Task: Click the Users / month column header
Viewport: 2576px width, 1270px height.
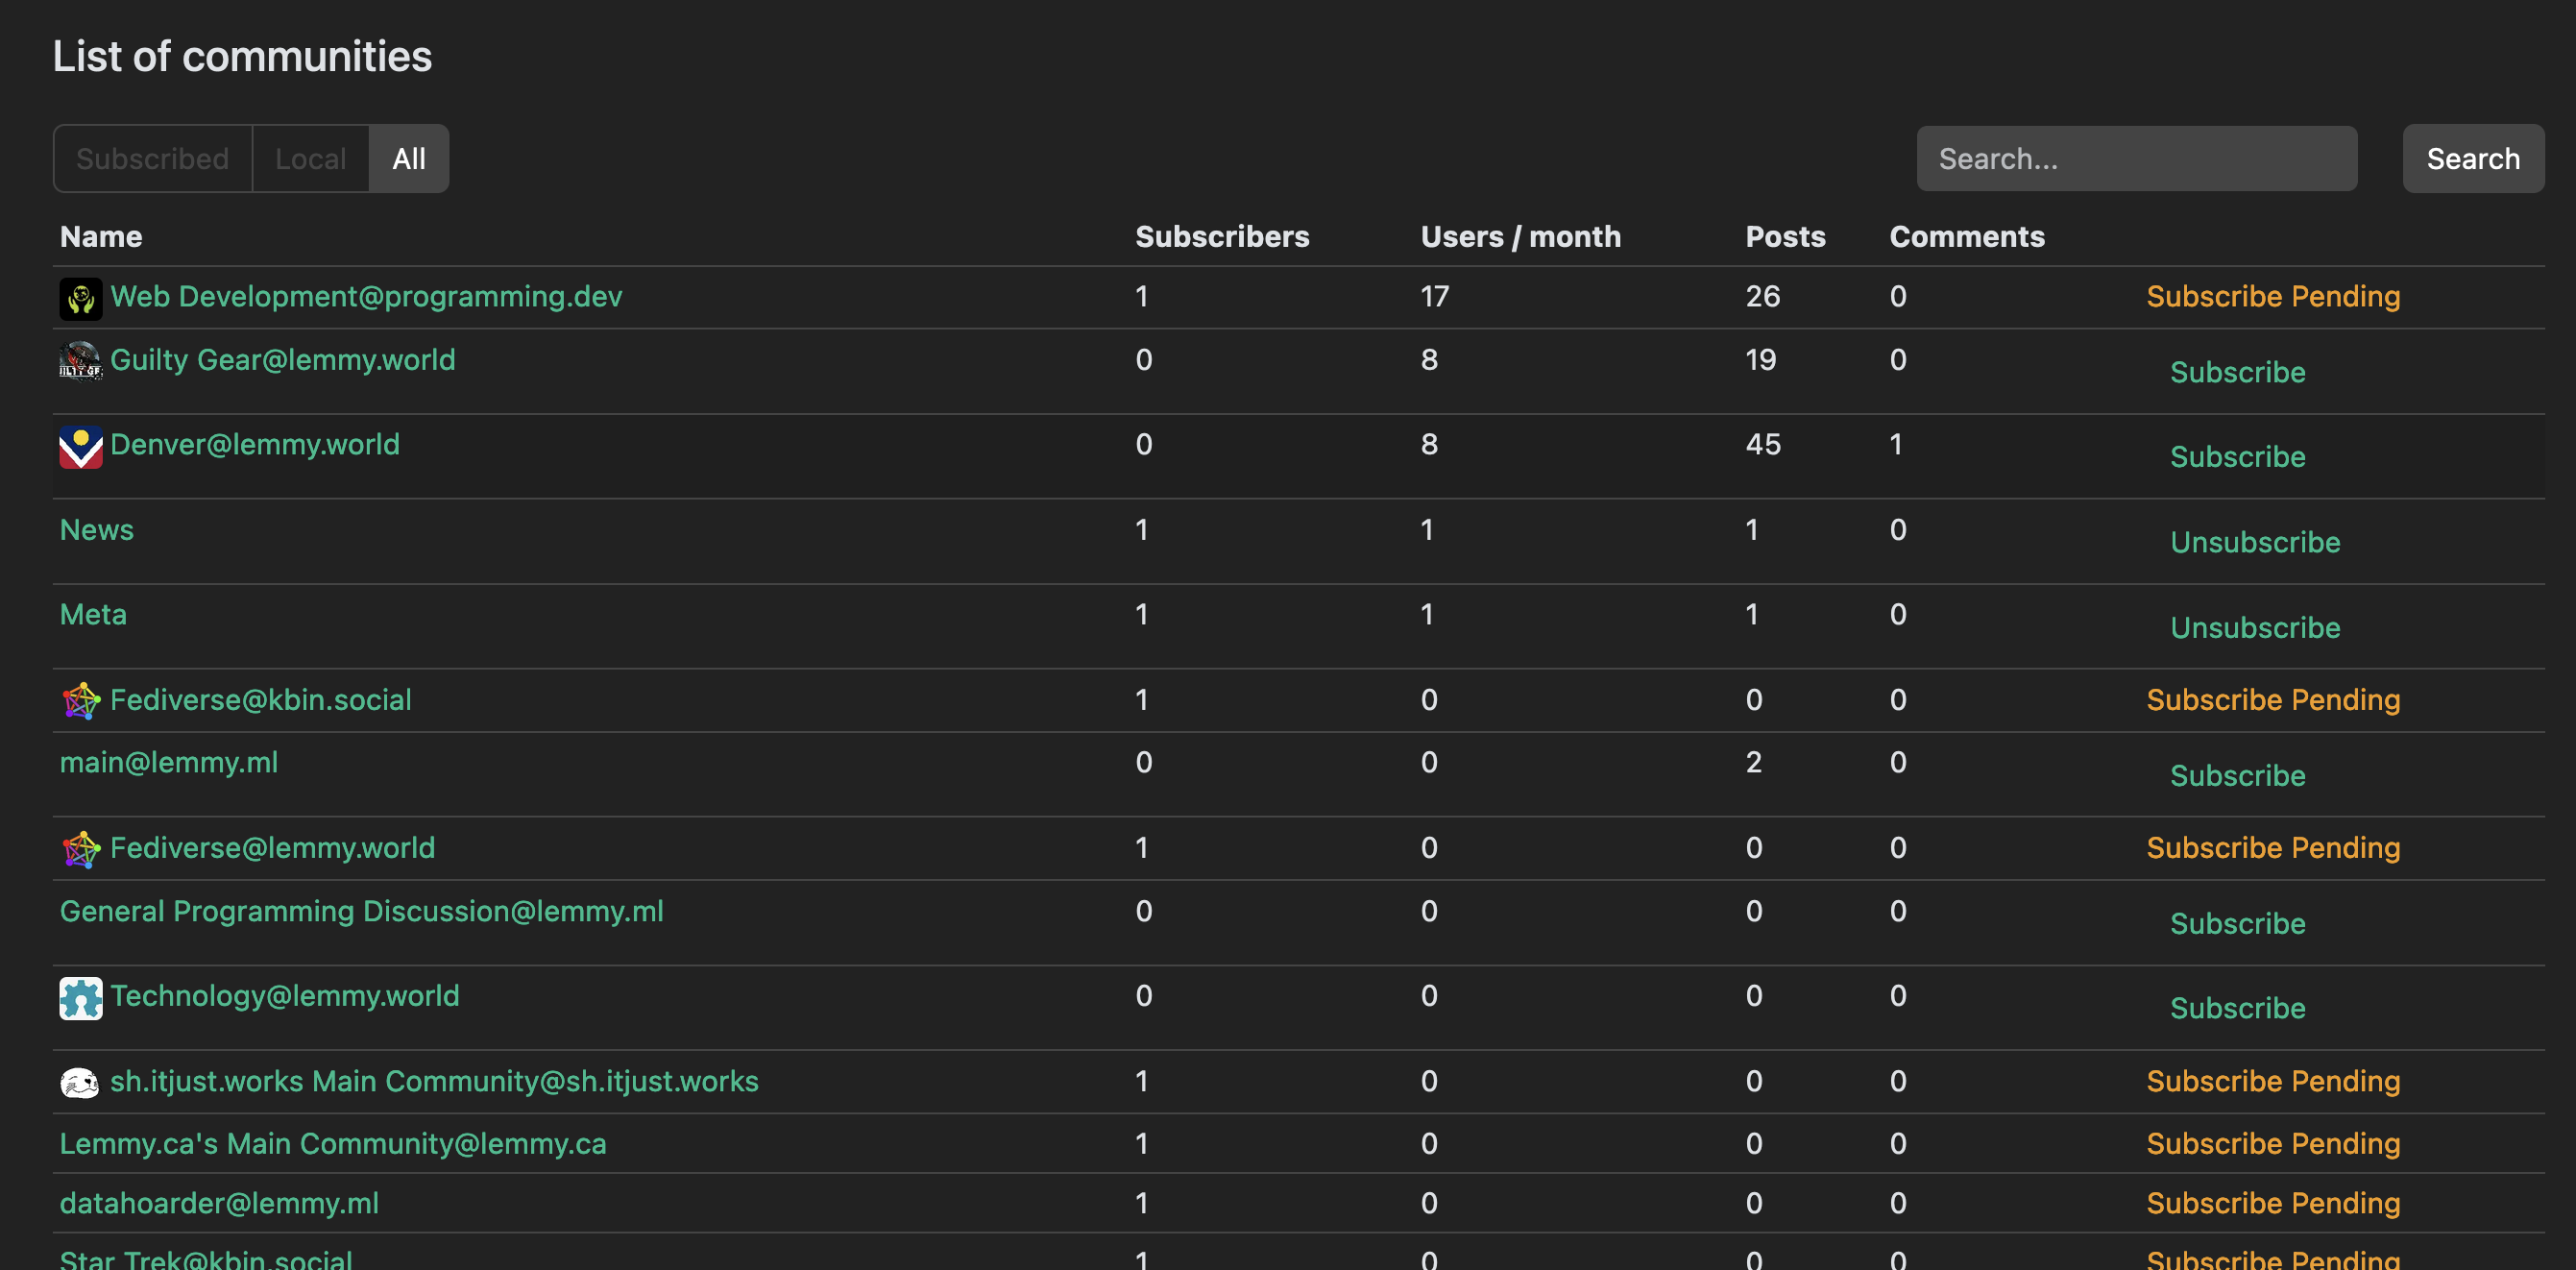Action: click(x=1521, y=237)
